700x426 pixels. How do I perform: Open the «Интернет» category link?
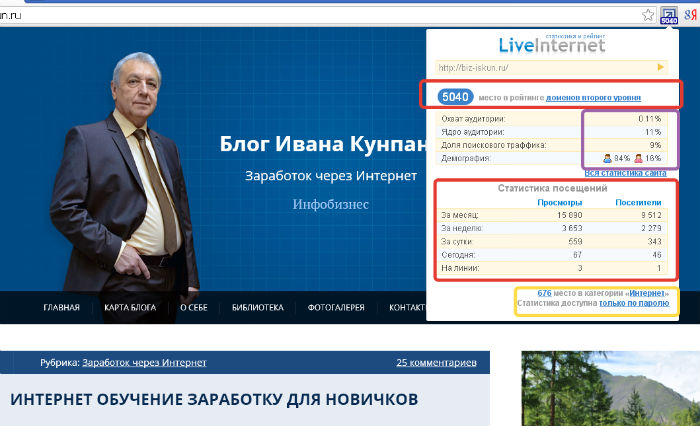tap(647, 293)
